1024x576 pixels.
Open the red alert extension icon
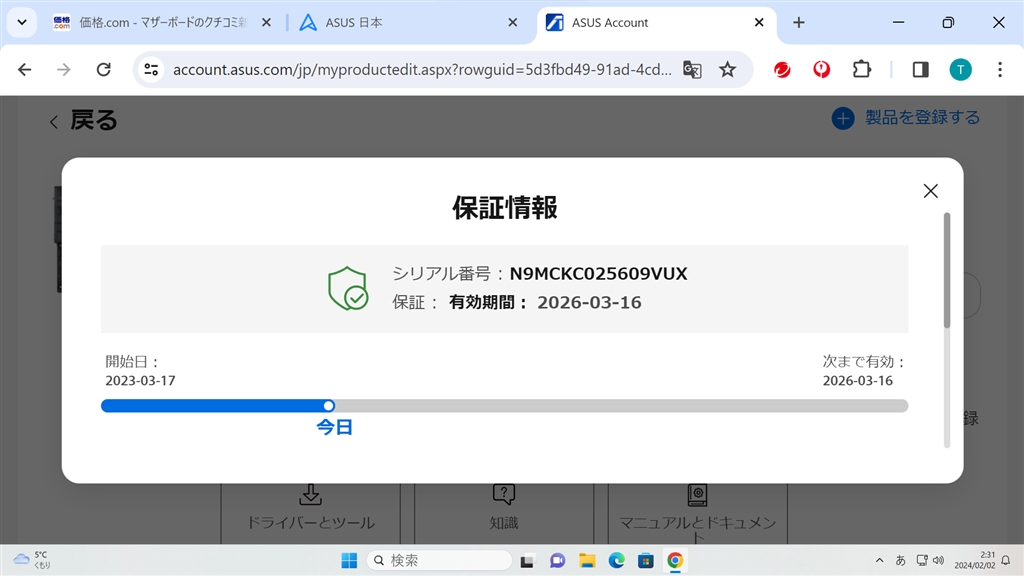pos(822,69)
